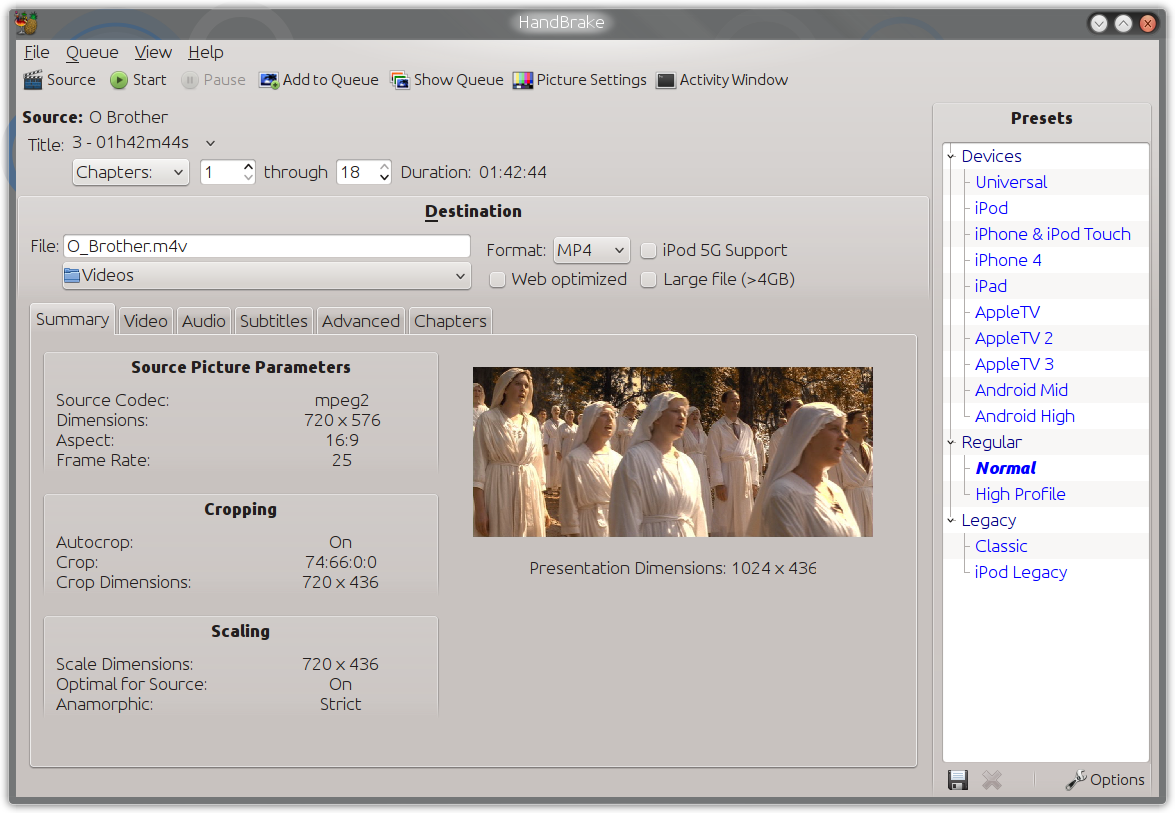
Task: Click the Picture Settings label
Action: (591, 80)
